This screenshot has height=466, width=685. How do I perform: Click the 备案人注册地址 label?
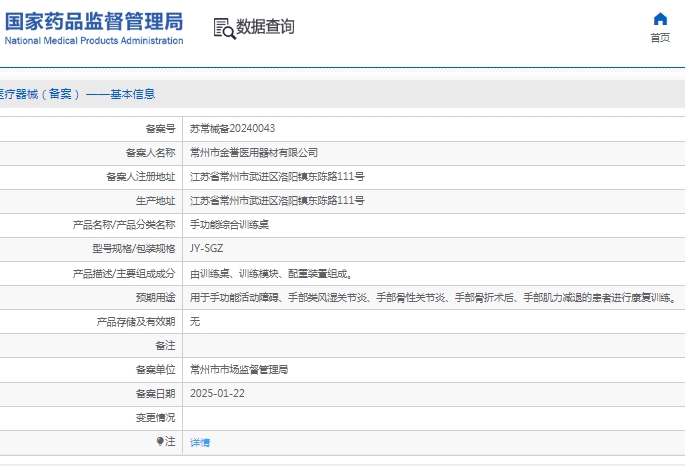tap(141, 176)
